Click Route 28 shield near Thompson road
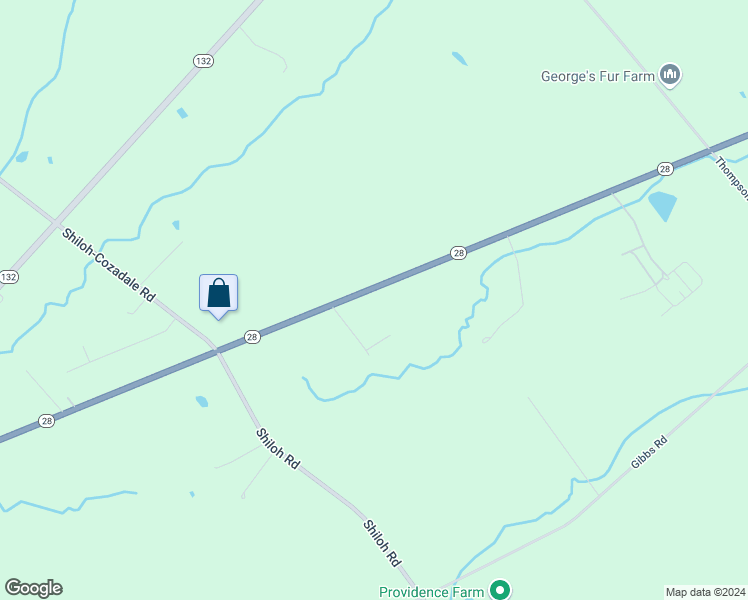The height and width of the screenshot is (600, 748). (665, 169)
